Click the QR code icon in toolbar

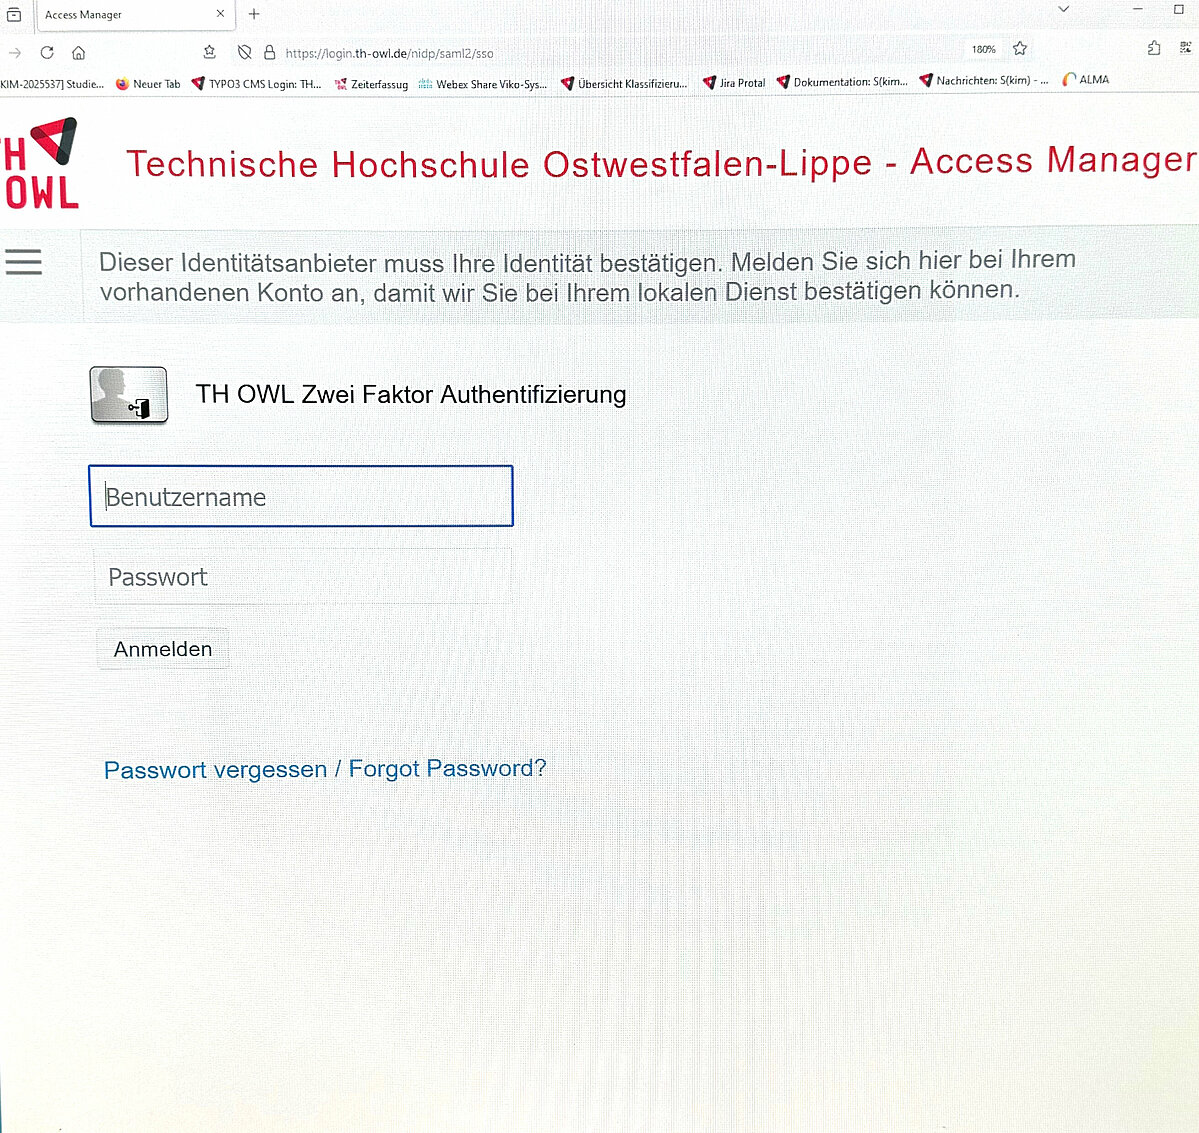click(1185, 47)
